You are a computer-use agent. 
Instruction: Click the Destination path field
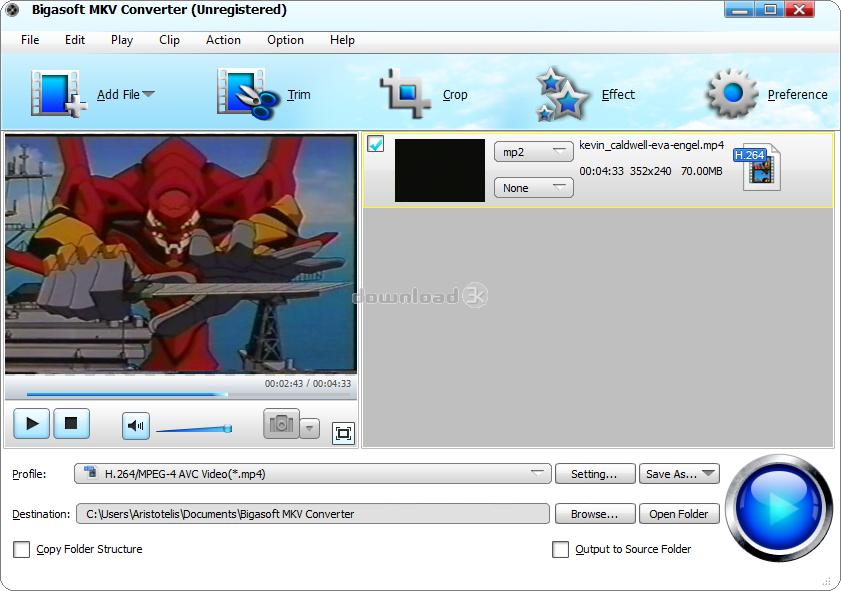[x=313, y=514]
